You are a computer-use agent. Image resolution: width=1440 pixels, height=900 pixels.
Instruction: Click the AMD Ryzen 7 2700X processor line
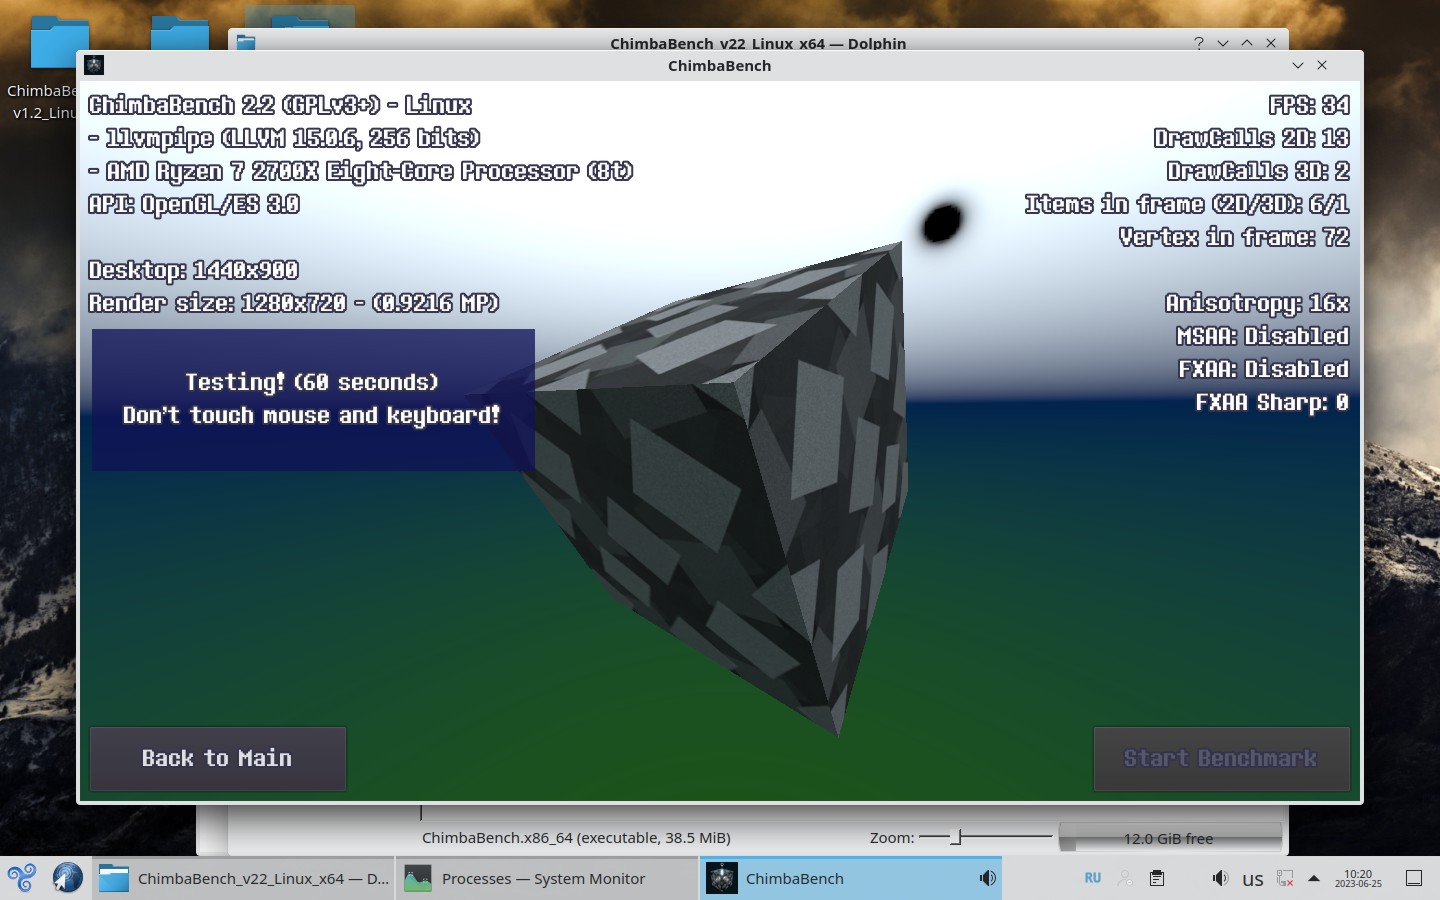coord(361,171)
